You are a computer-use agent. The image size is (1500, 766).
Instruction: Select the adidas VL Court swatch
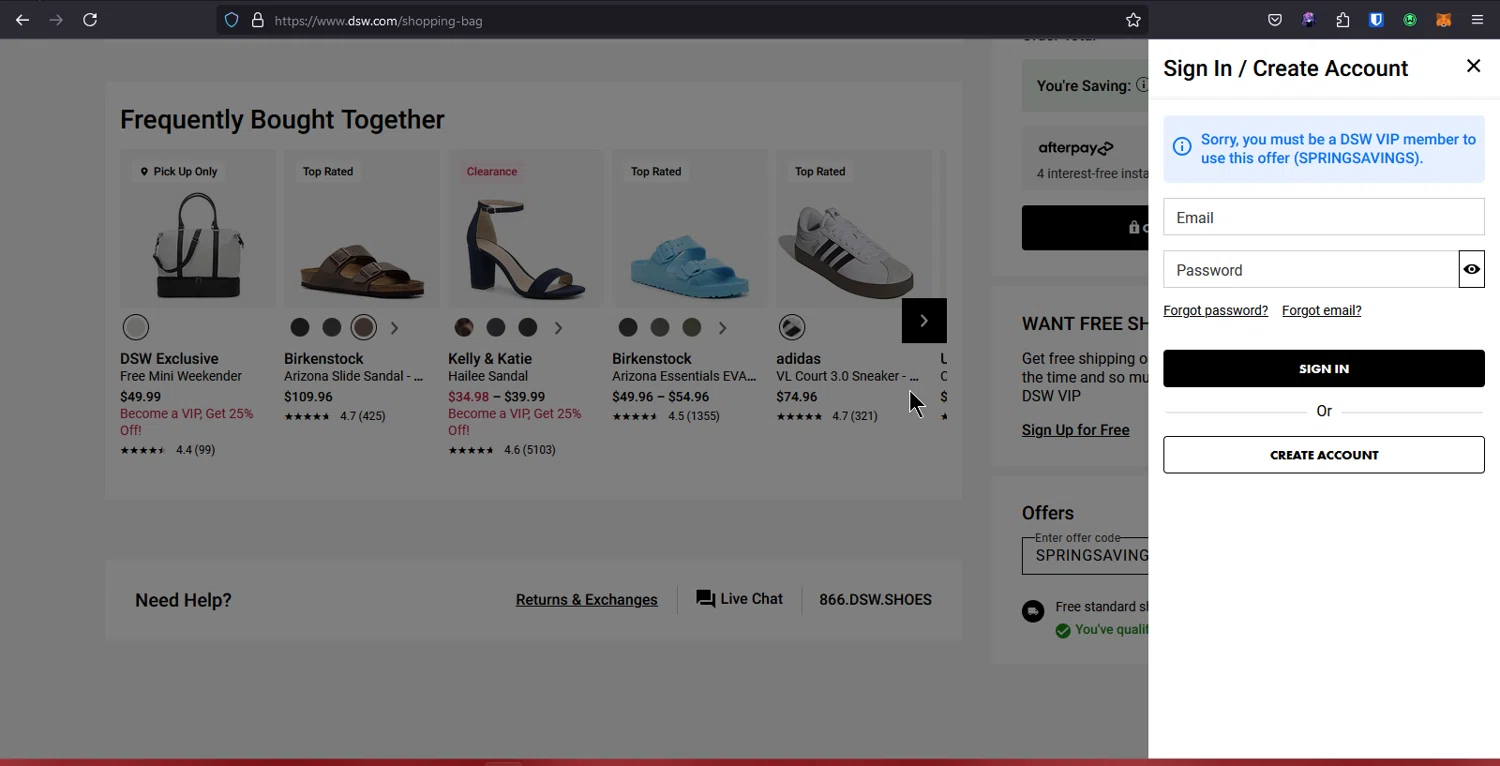coord(792,327)
